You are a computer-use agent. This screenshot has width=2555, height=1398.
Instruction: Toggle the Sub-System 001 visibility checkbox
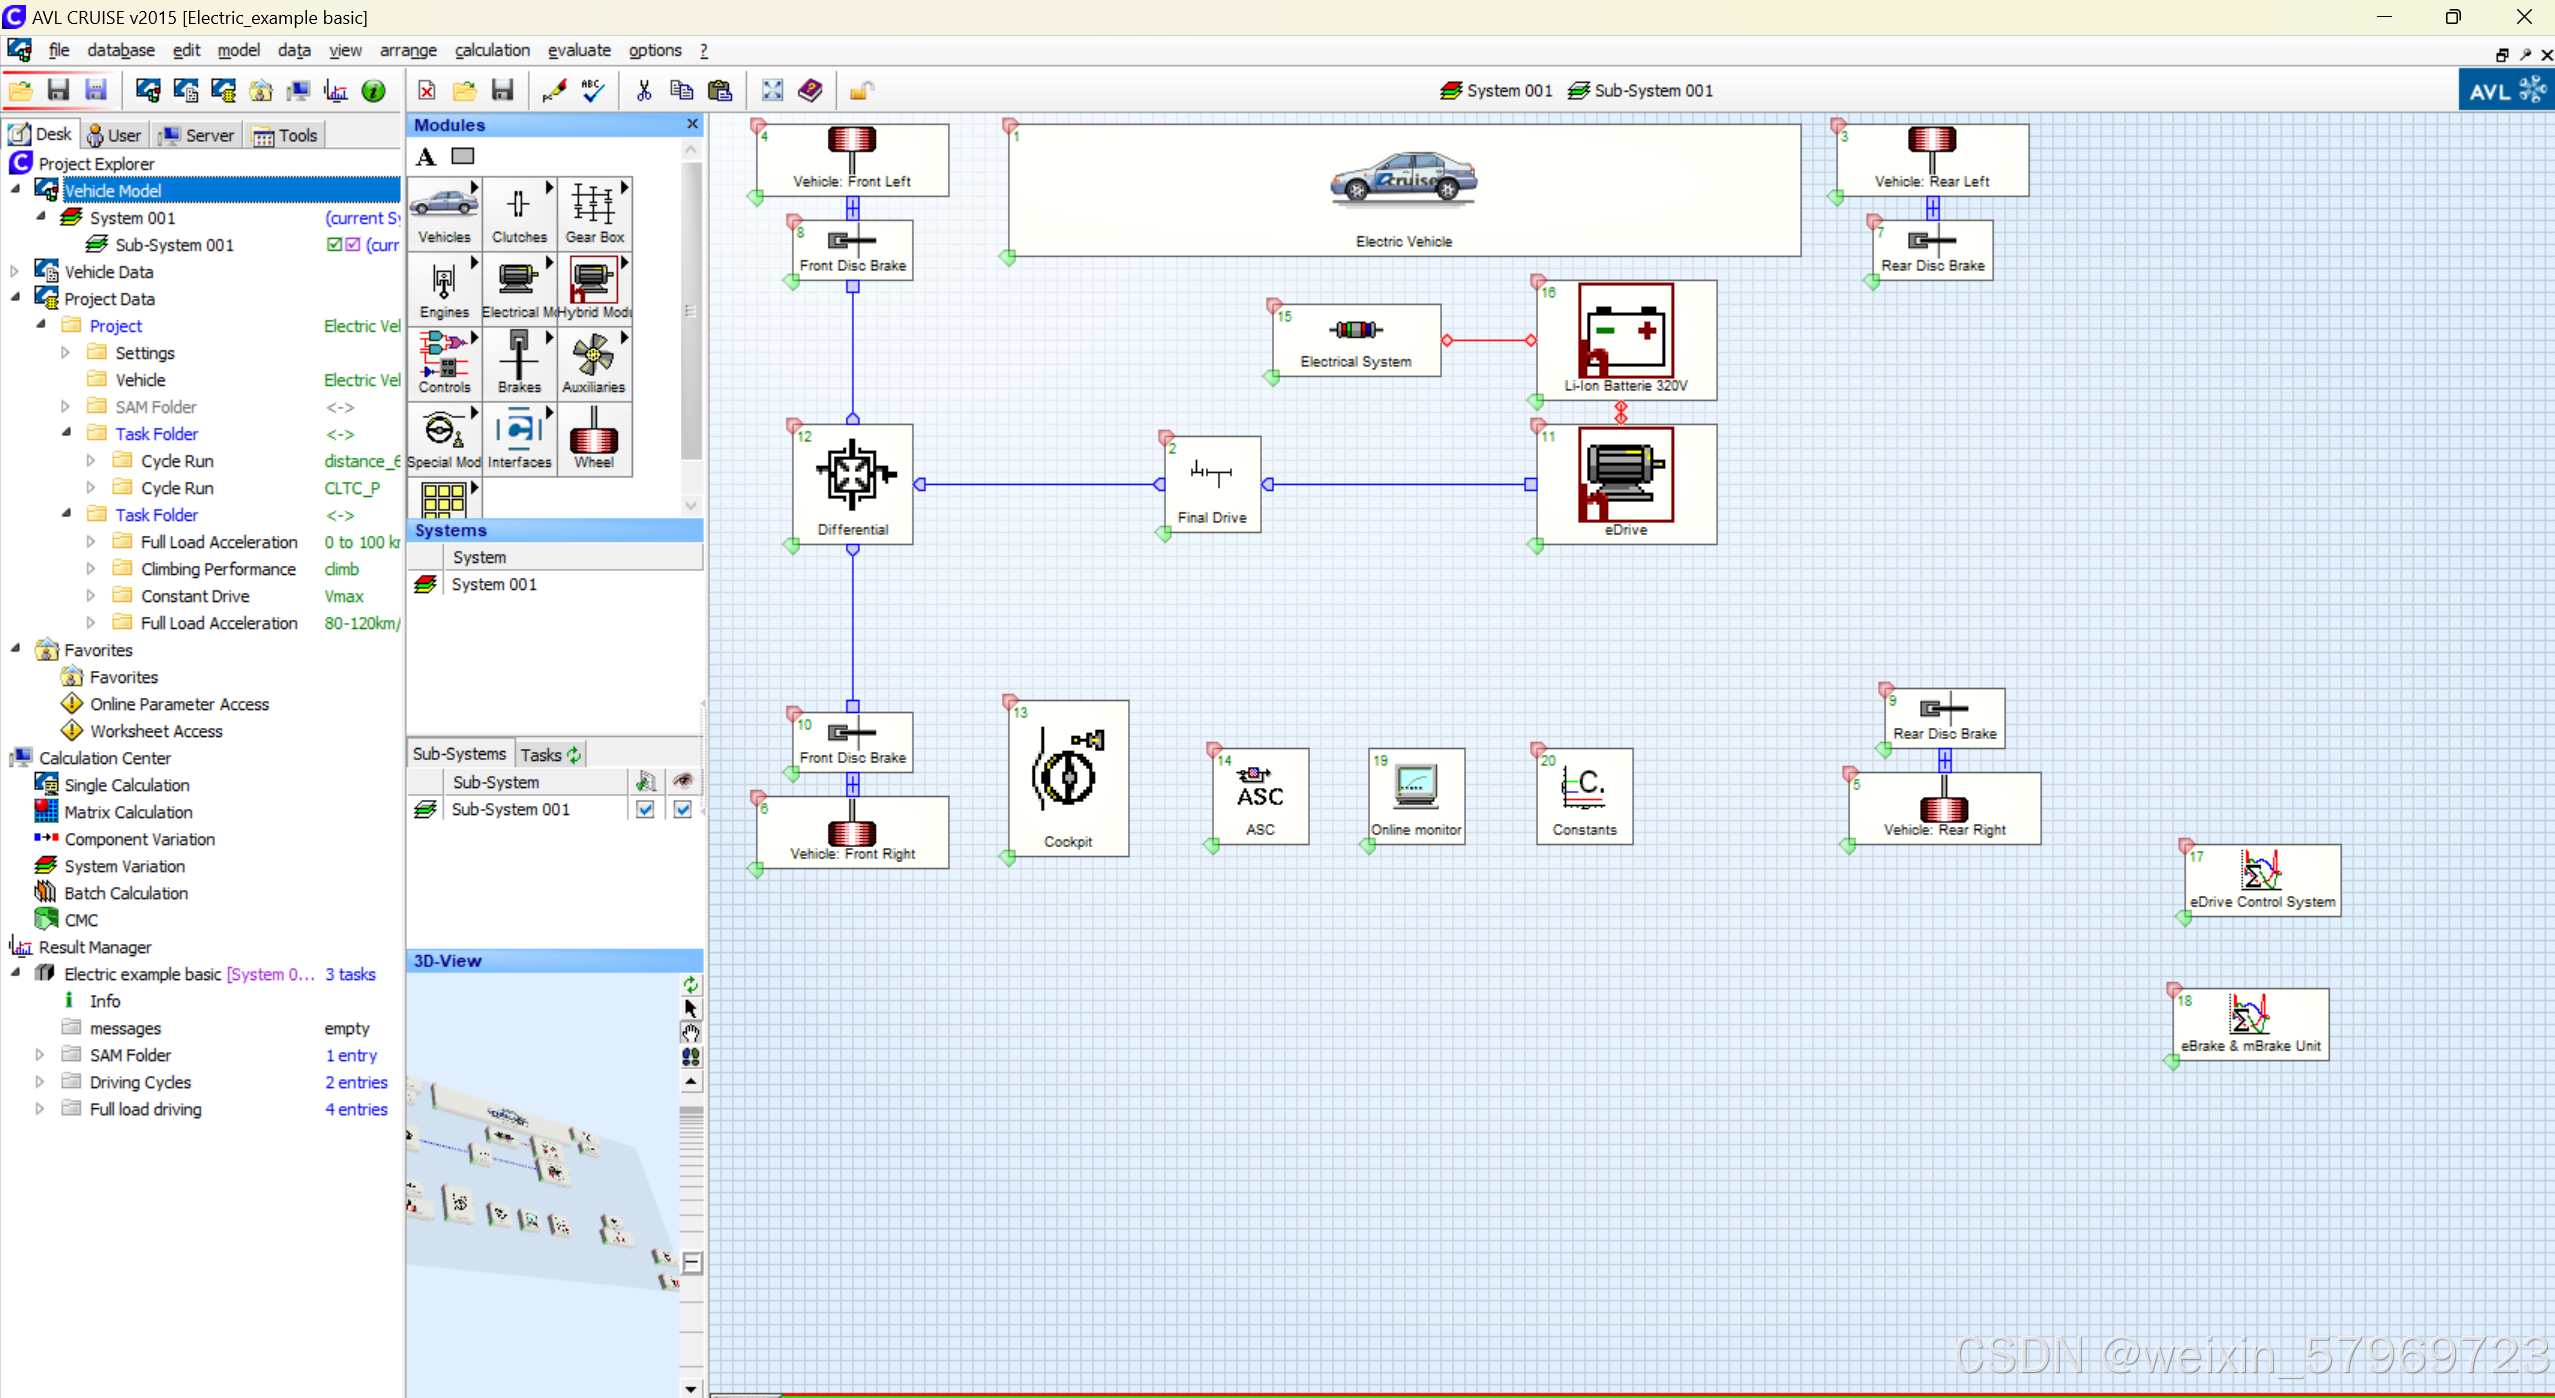click(682, 809)
